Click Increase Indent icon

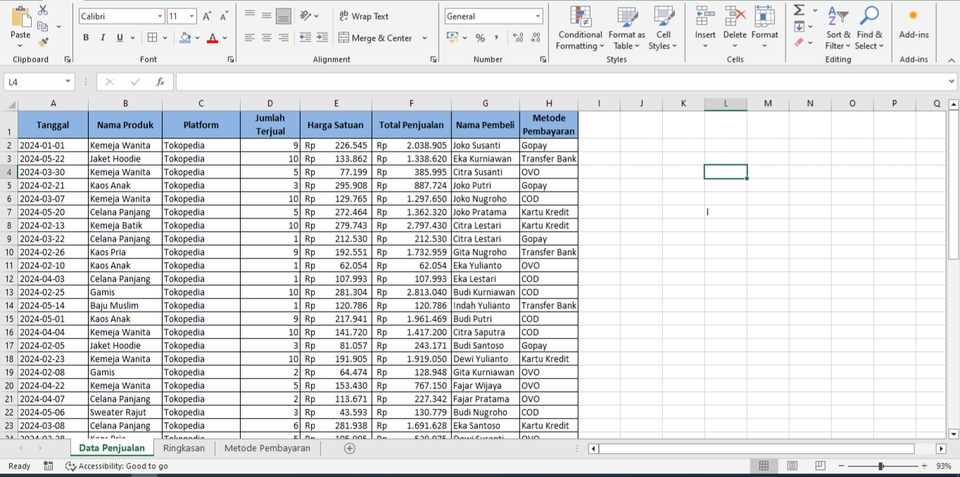point(322,38)
